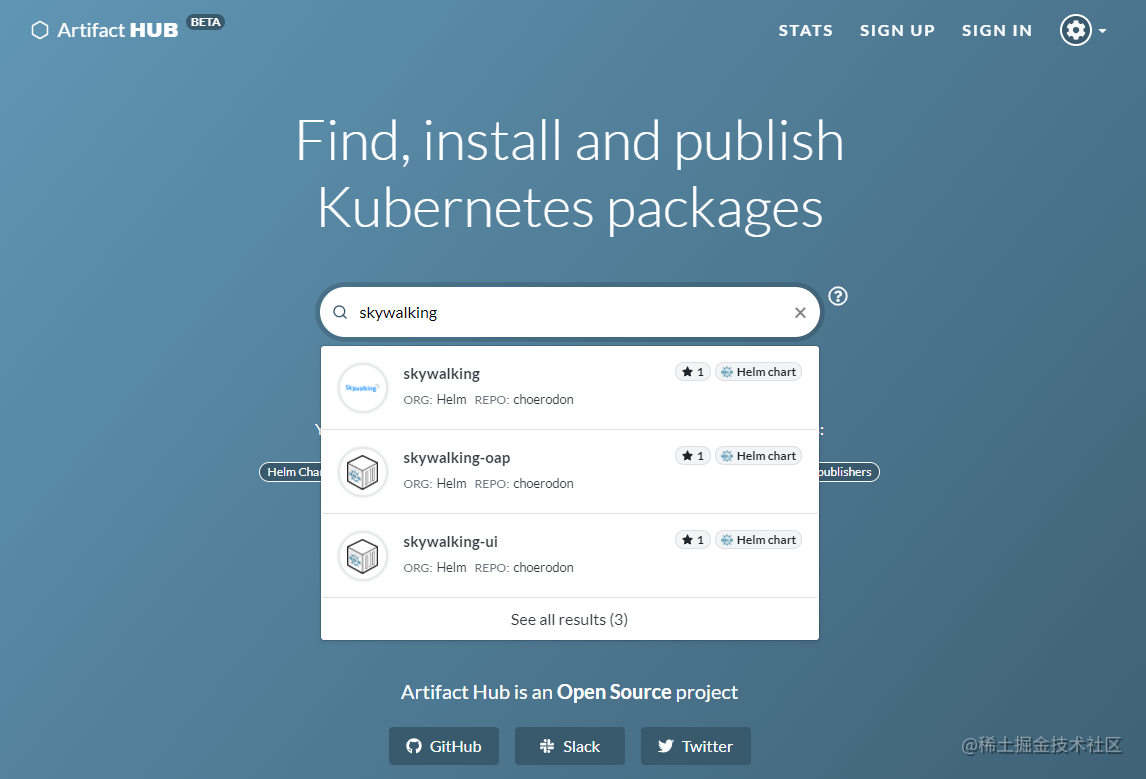
Task: Click the BETA badge
Action: [x=205, y=22]
